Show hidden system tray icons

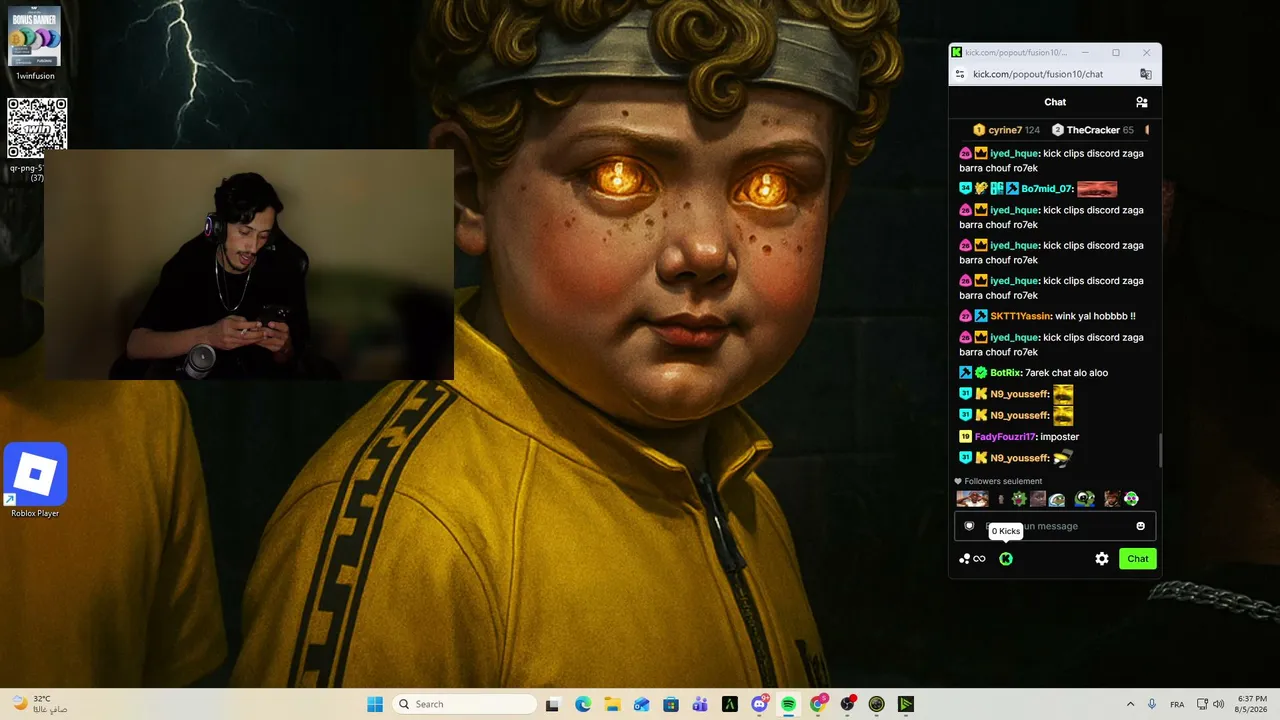click(1130, 704)
